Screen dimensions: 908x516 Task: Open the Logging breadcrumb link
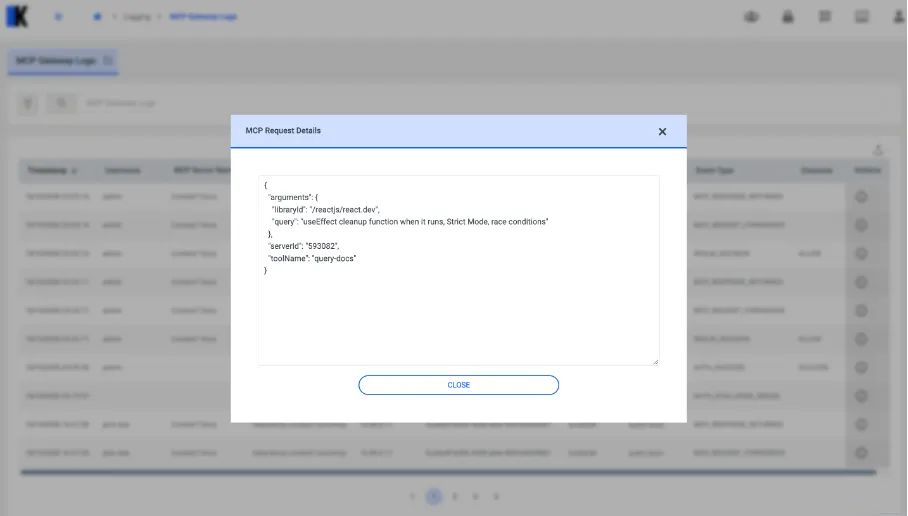137,17
